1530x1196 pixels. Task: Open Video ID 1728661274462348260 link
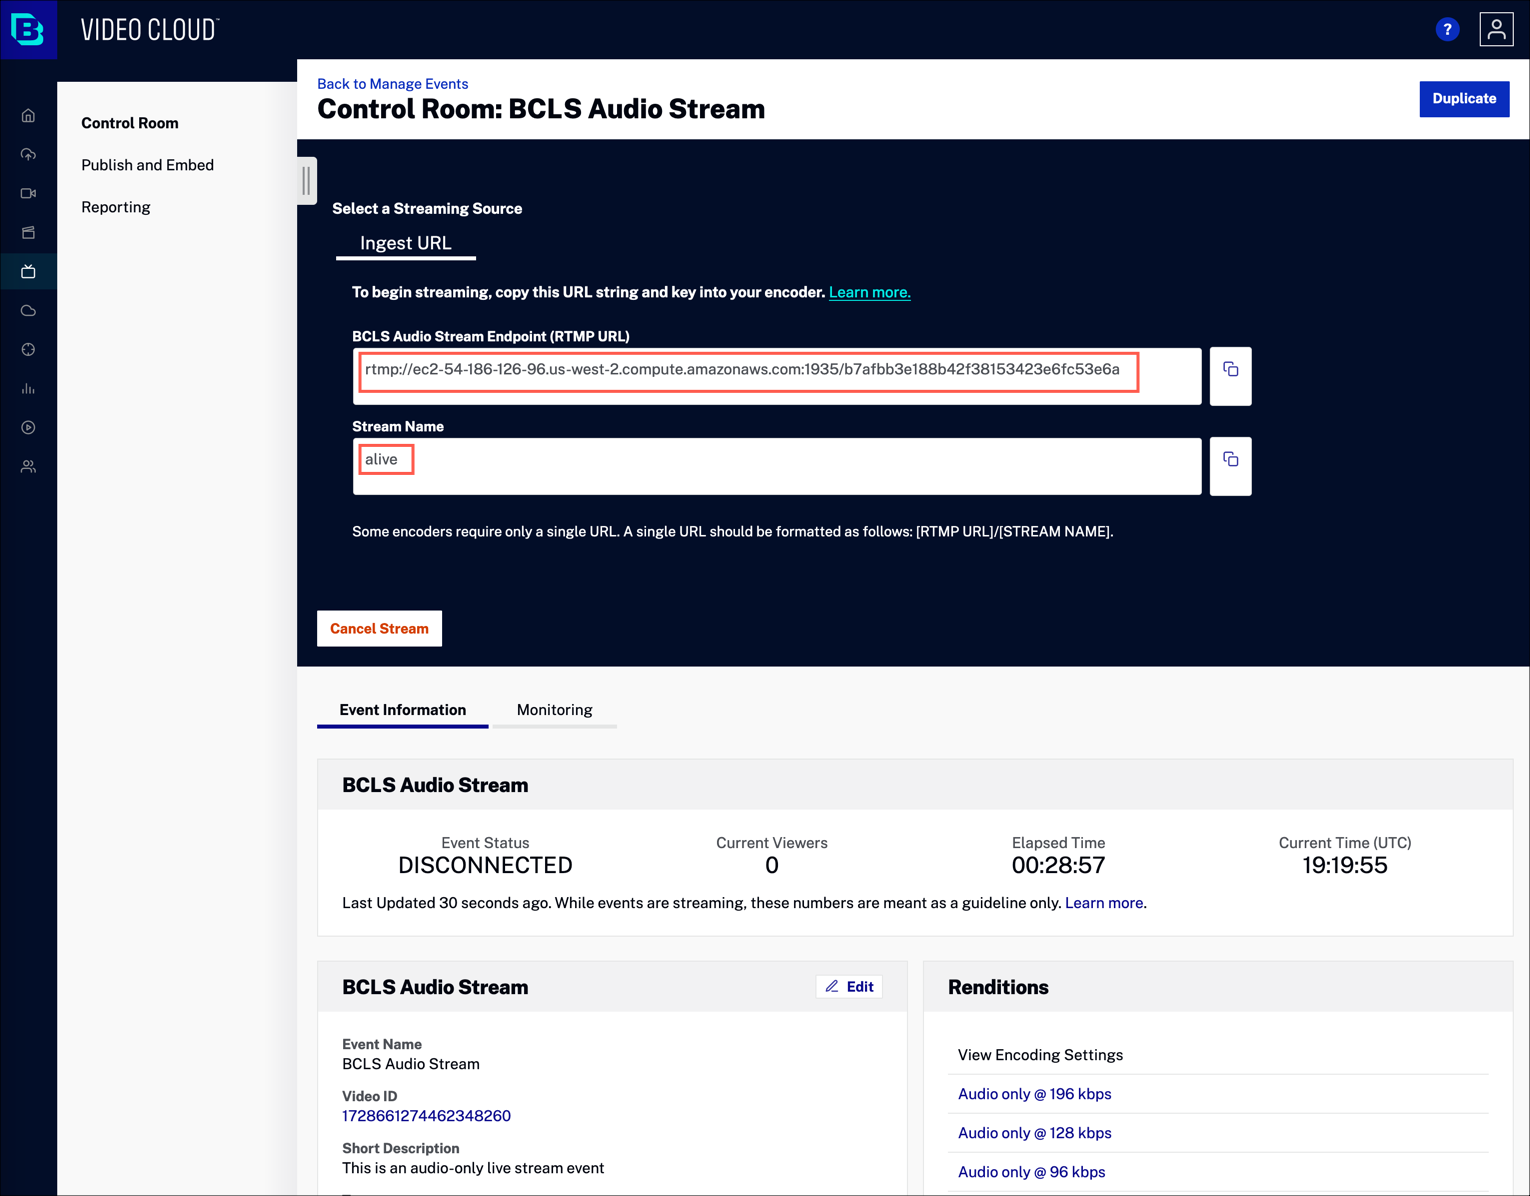click(x=426, y=1116)
